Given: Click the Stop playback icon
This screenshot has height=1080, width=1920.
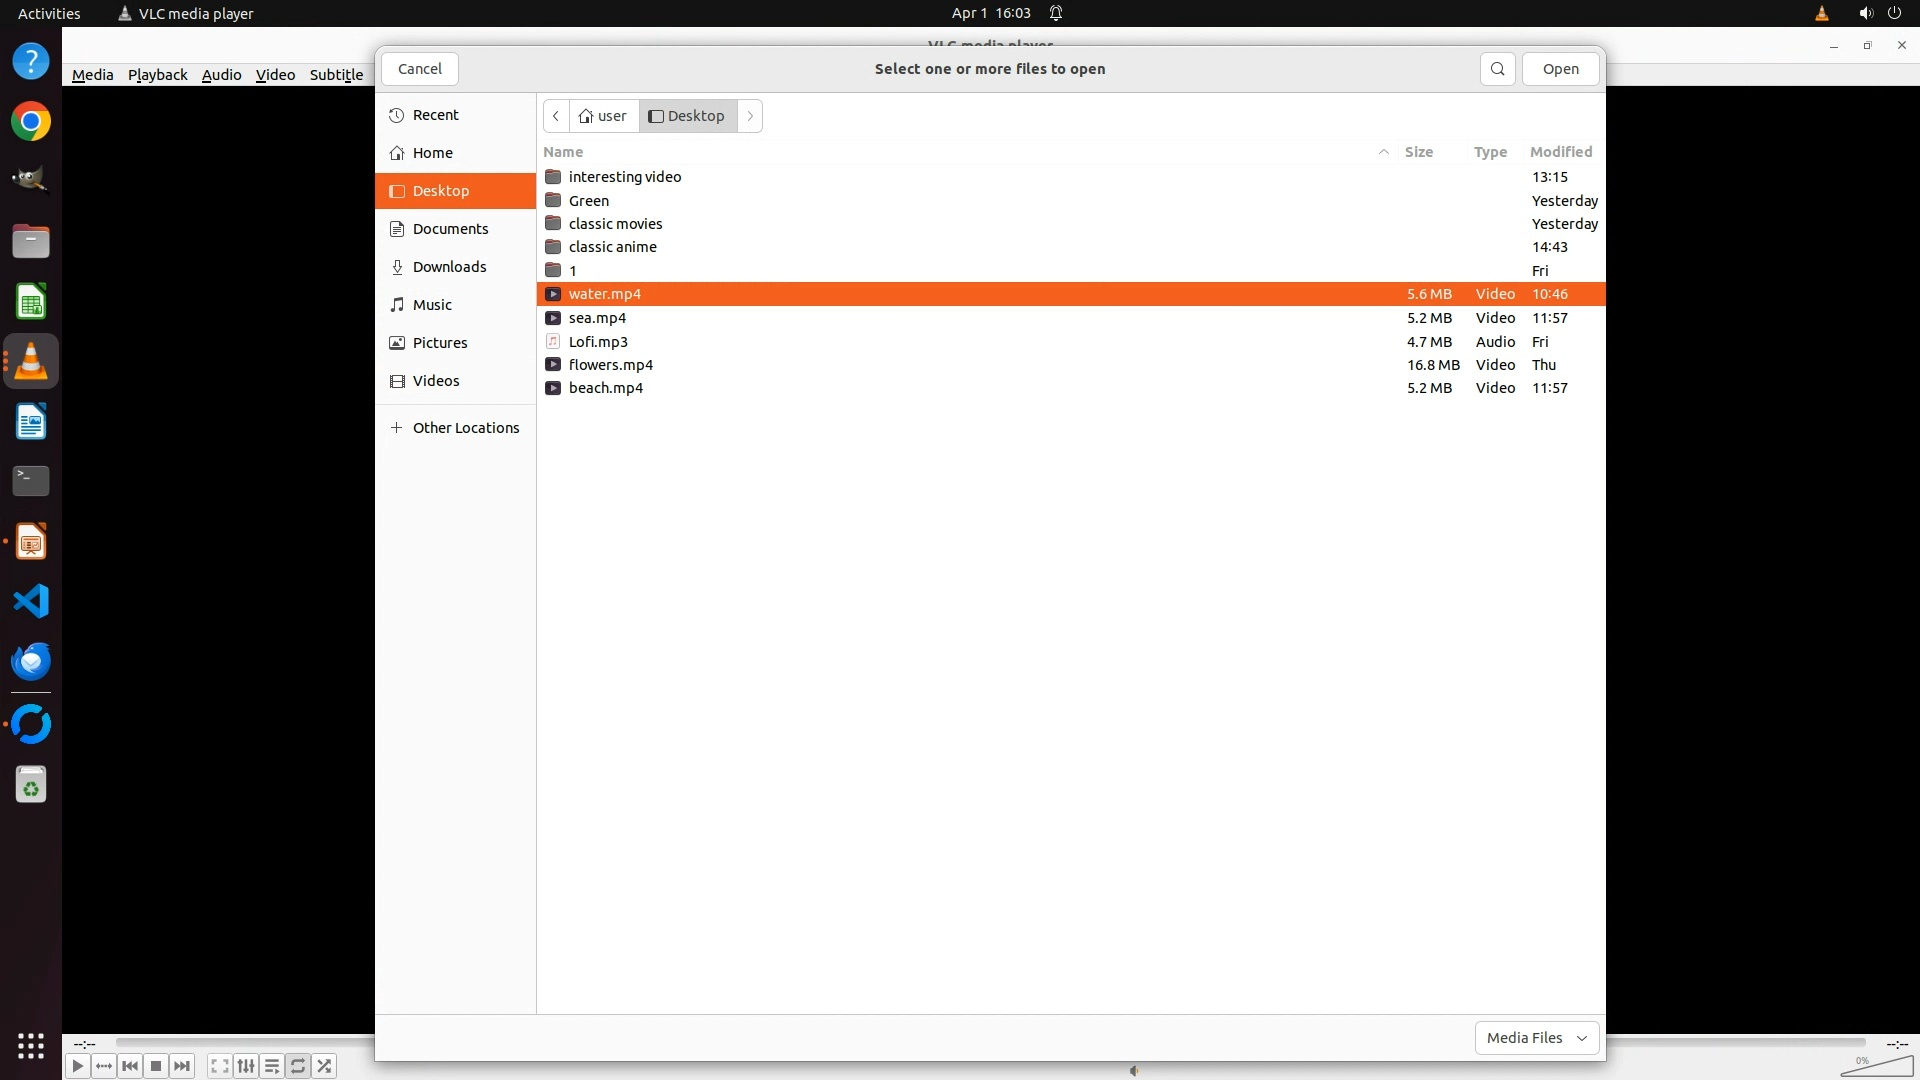Looking at the screenshot, I should pyautogui.click(x=156, y=1066).
